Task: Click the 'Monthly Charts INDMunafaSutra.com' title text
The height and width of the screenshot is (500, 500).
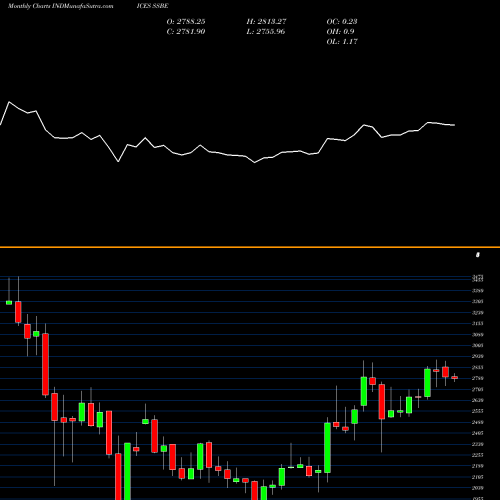Action: coord(60,6)
